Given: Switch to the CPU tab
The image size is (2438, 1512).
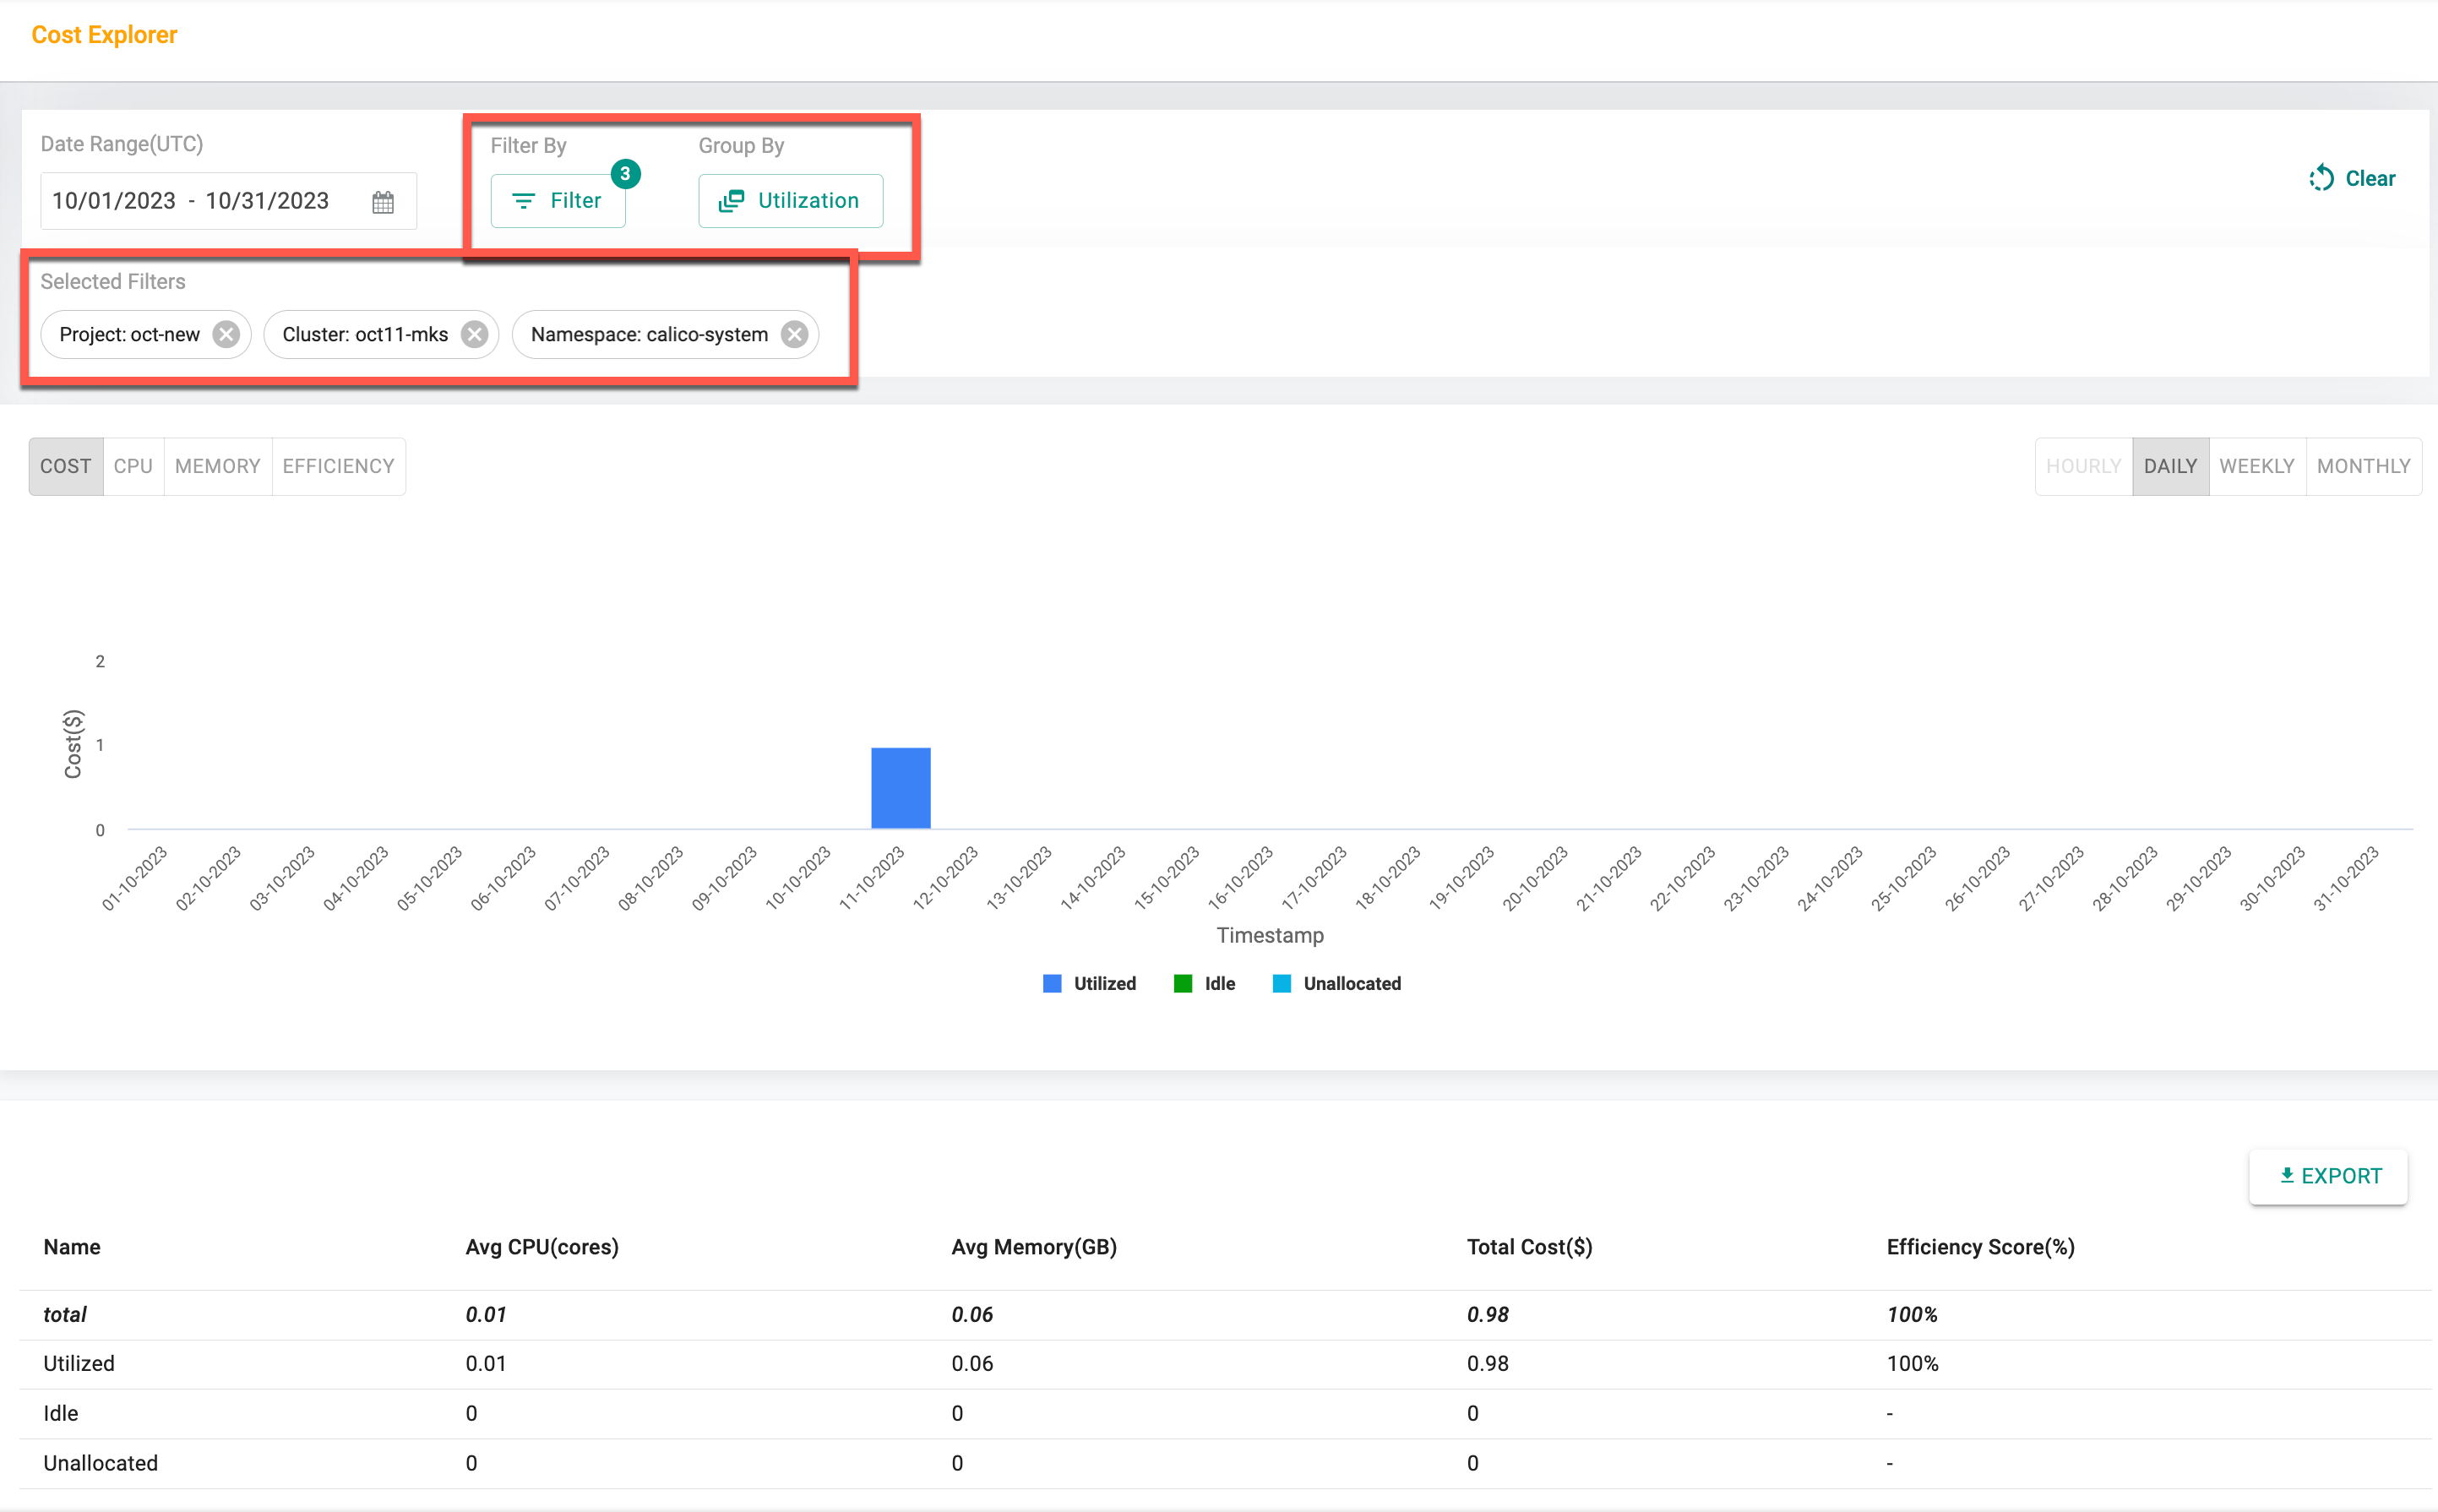Looking at the screenshot, I should coord(134,467).
